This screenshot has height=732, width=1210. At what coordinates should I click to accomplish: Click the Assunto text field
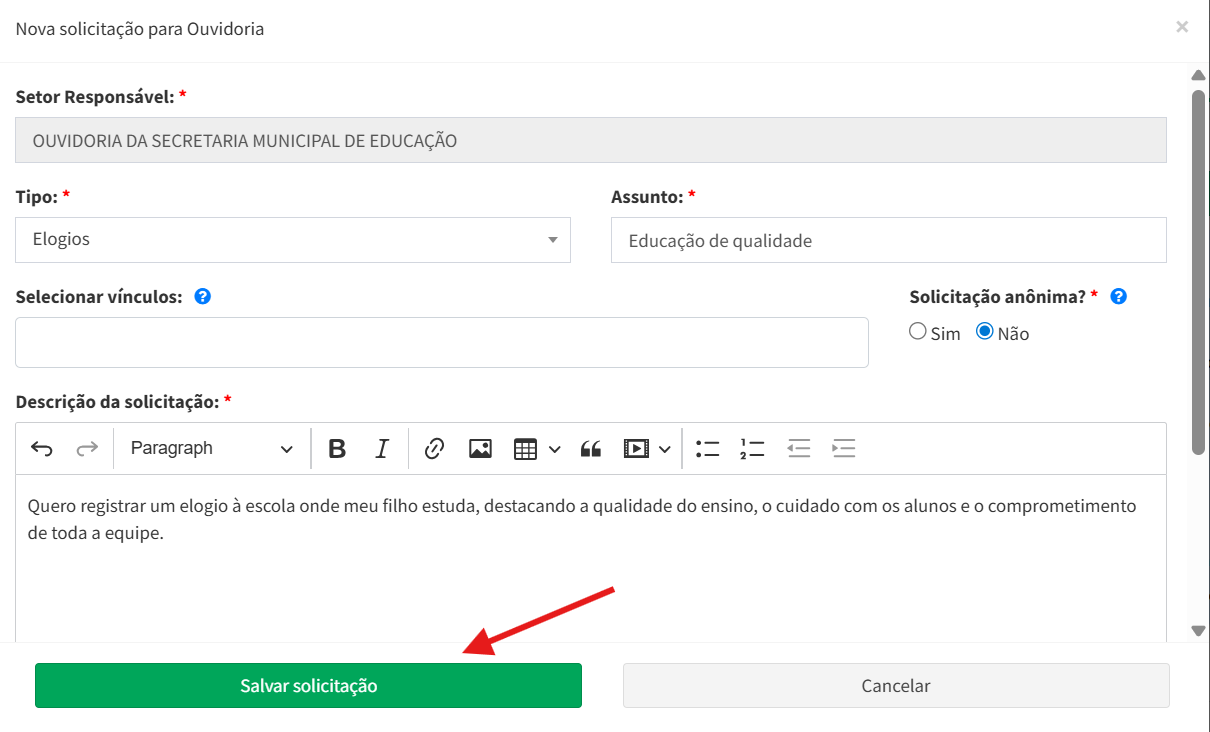(x=888, y=241)
